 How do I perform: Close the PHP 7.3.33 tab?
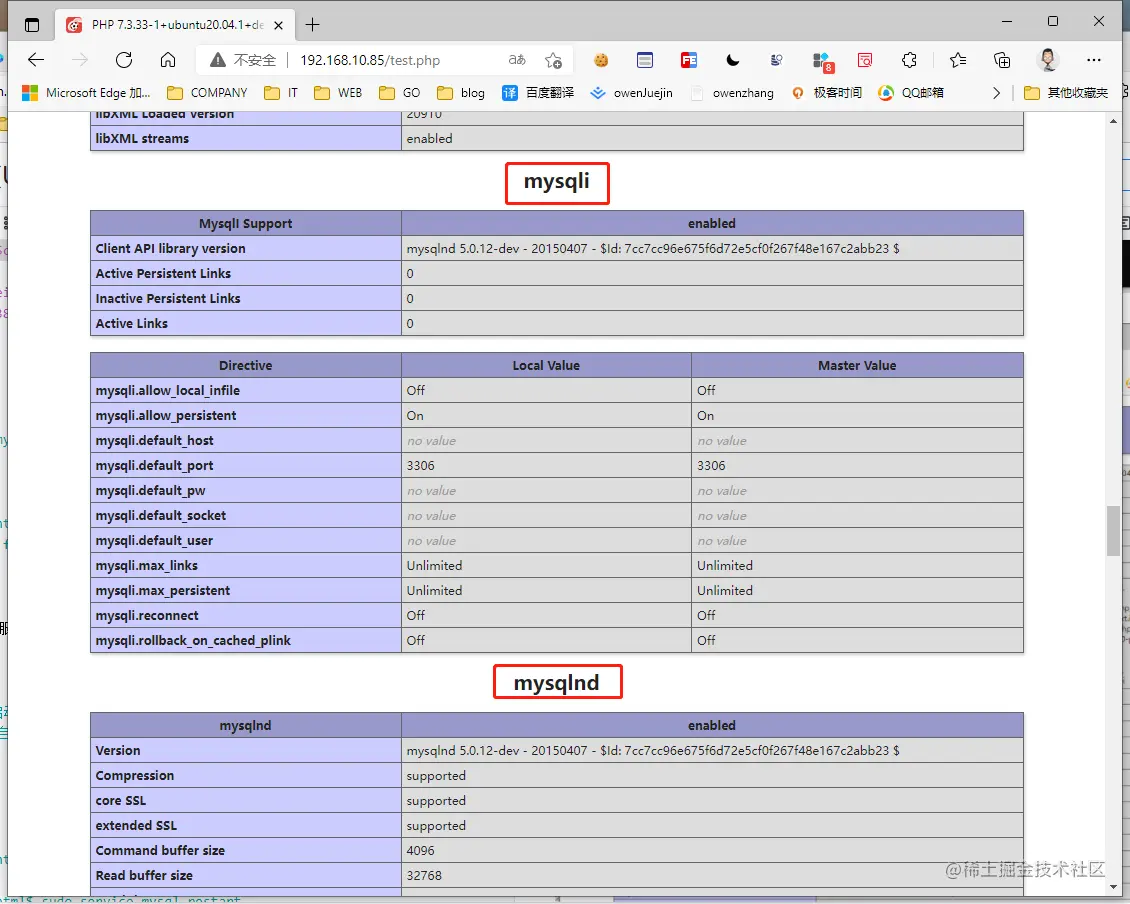[278, 25]
